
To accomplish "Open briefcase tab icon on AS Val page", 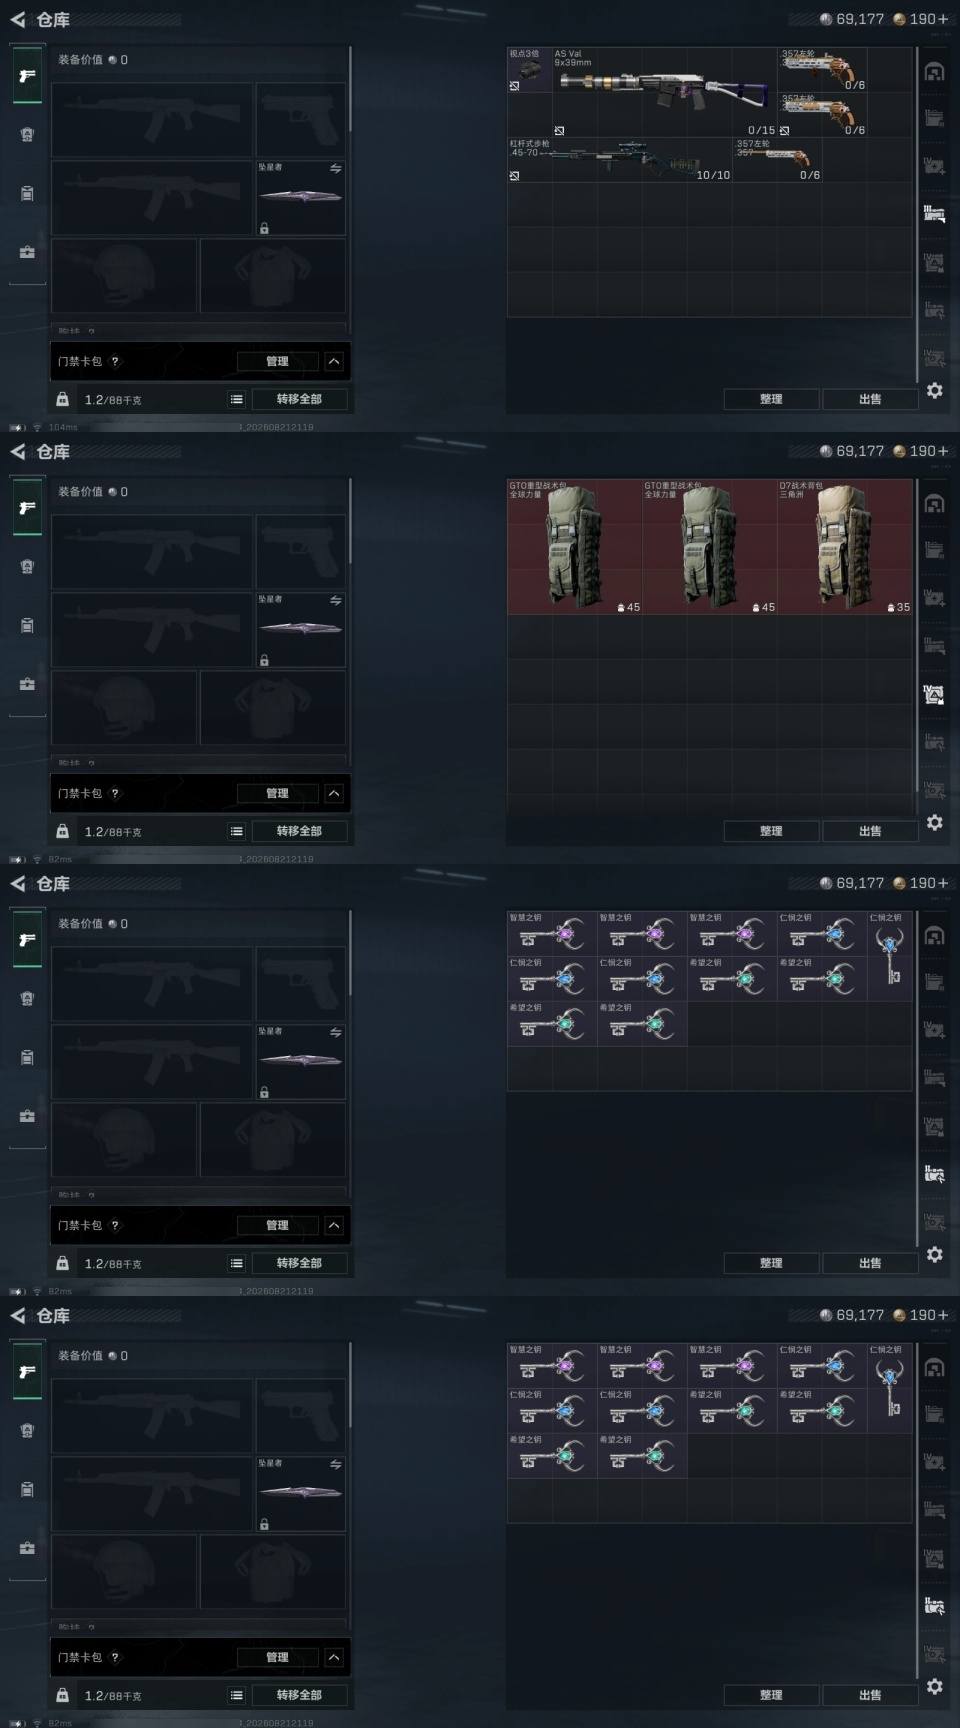I will [27, 252].
